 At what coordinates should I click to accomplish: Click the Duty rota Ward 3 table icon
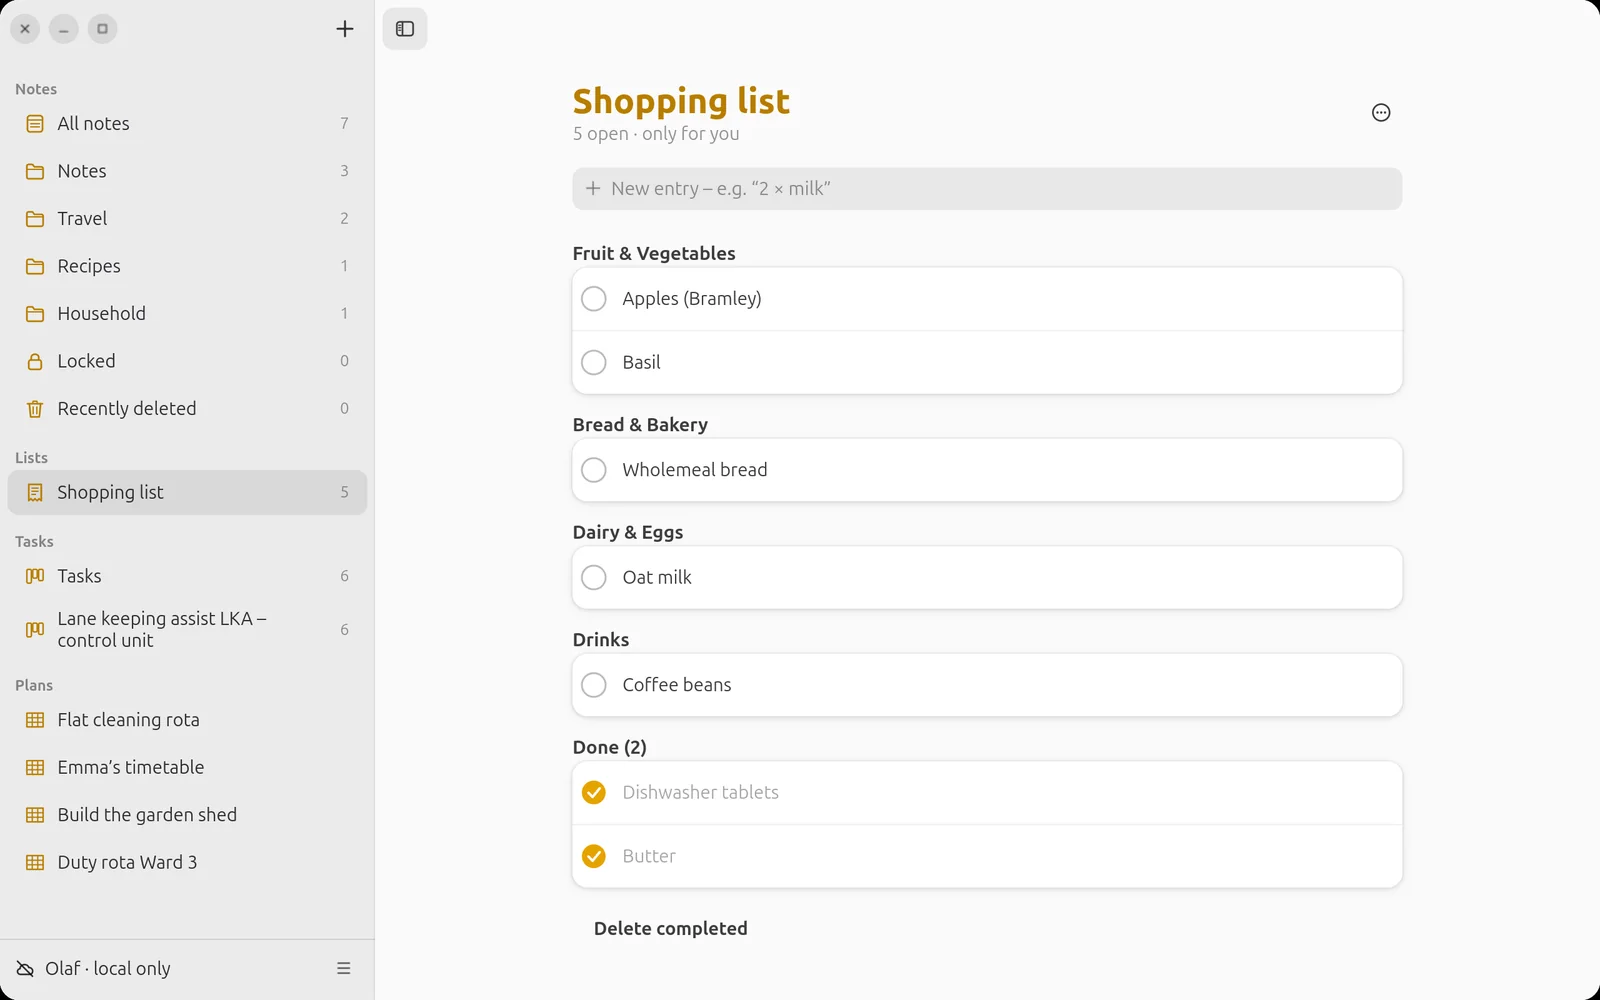coord(35,862)
